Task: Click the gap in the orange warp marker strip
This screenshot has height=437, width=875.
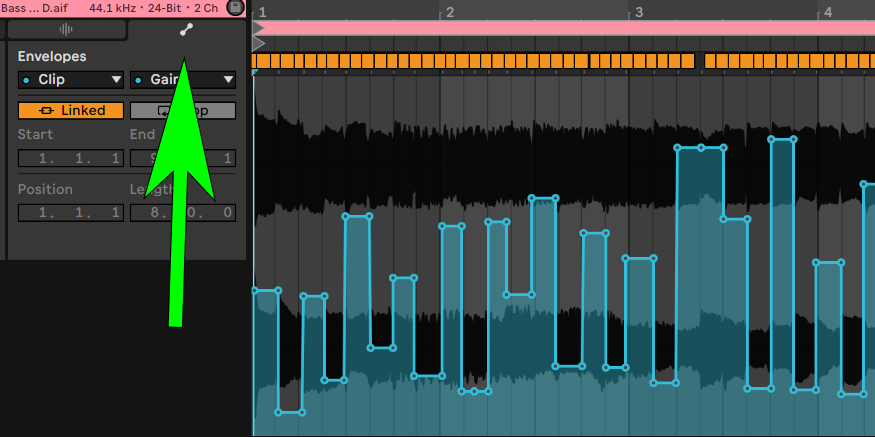Action: (x=699, y=61)
